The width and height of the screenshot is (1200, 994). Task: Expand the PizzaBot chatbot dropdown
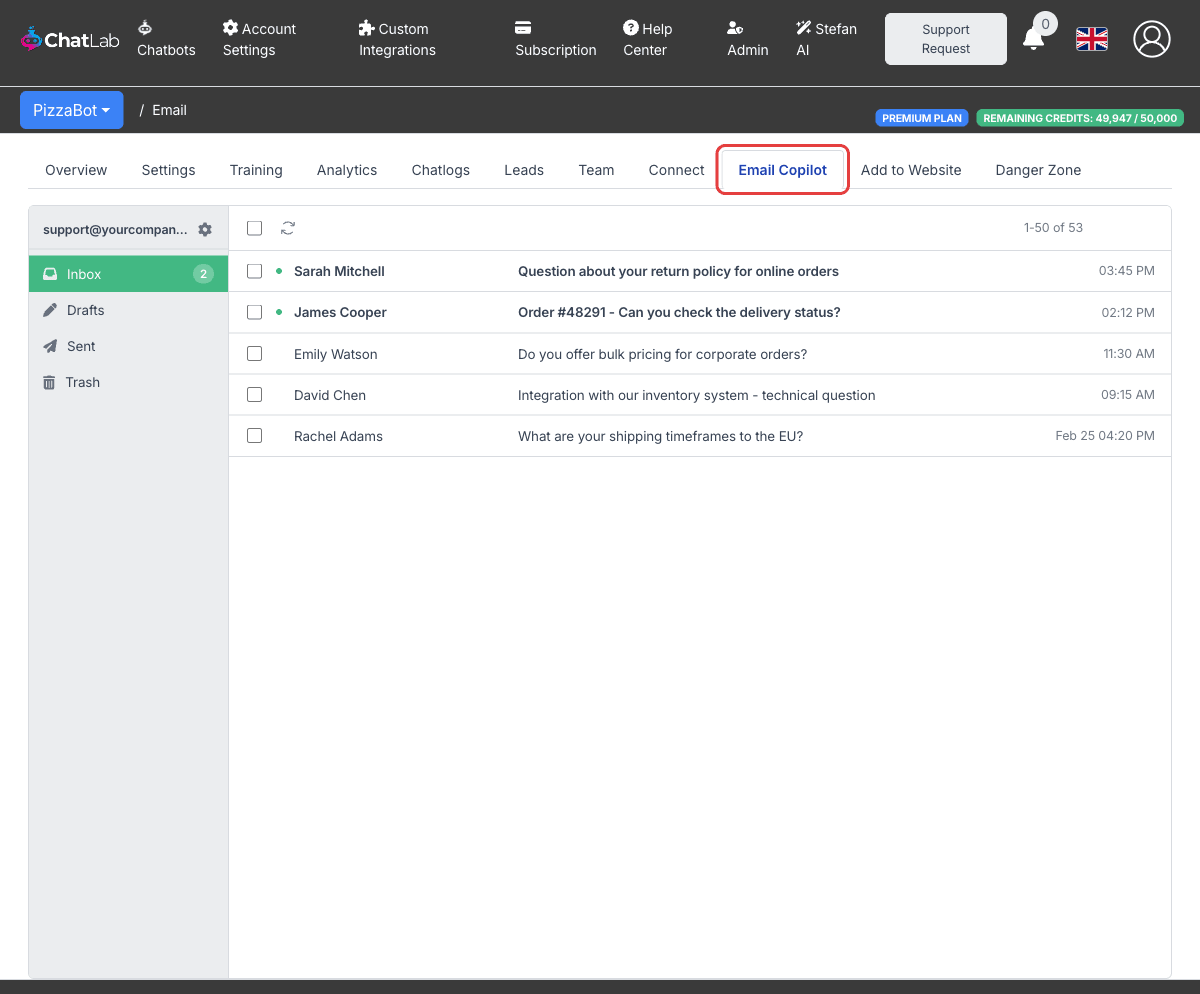tap(71, 110)
